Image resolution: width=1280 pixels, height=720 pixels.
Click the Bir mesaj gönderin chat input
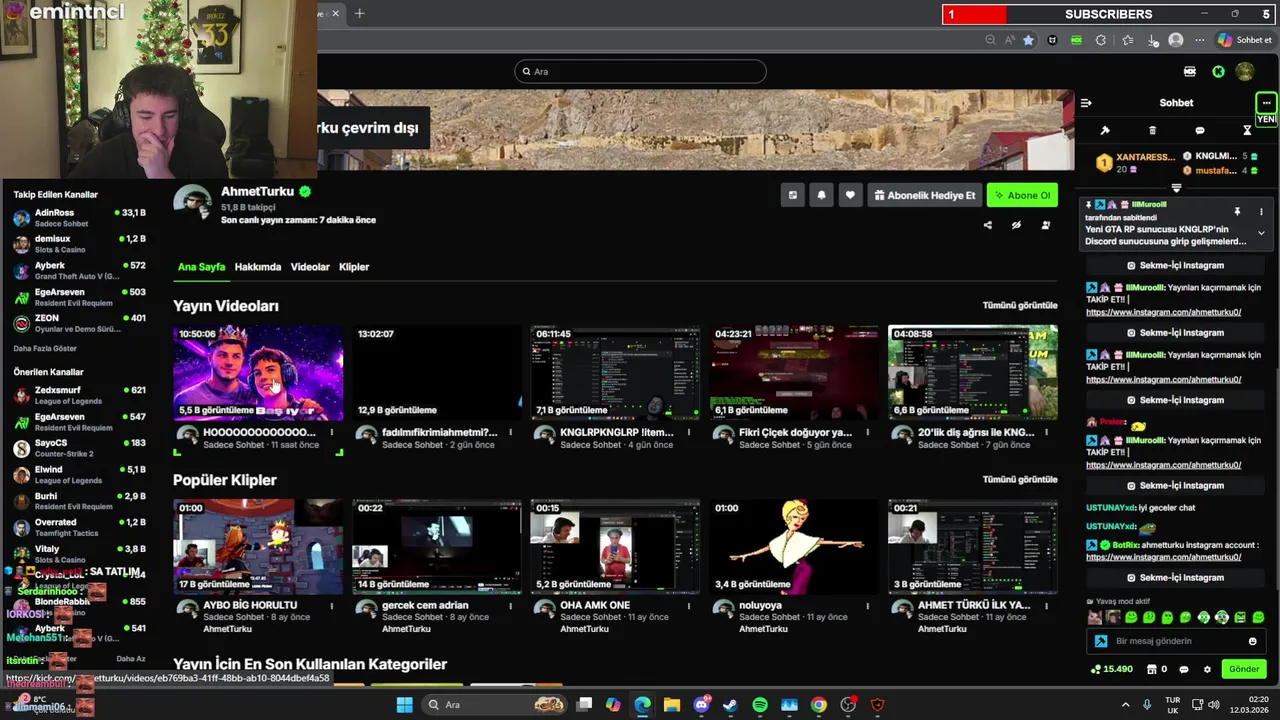pos(1175,641)
